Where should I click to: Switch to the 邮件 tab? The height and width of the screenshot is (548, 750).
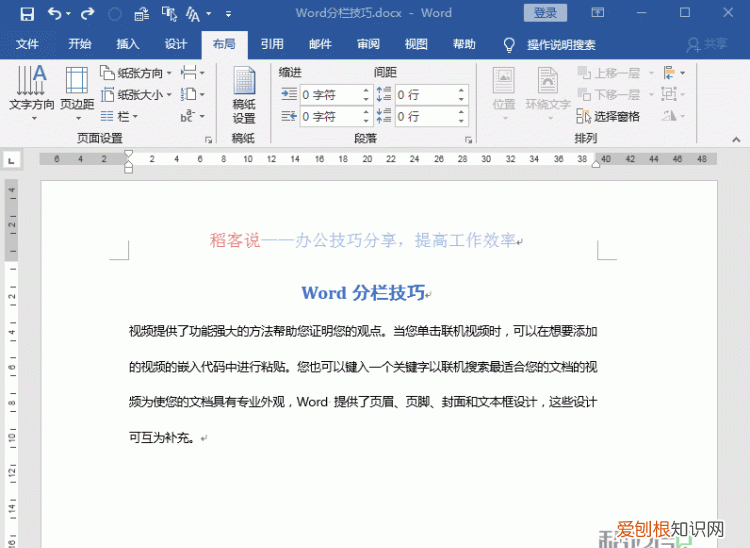click(x=320, y=44)
